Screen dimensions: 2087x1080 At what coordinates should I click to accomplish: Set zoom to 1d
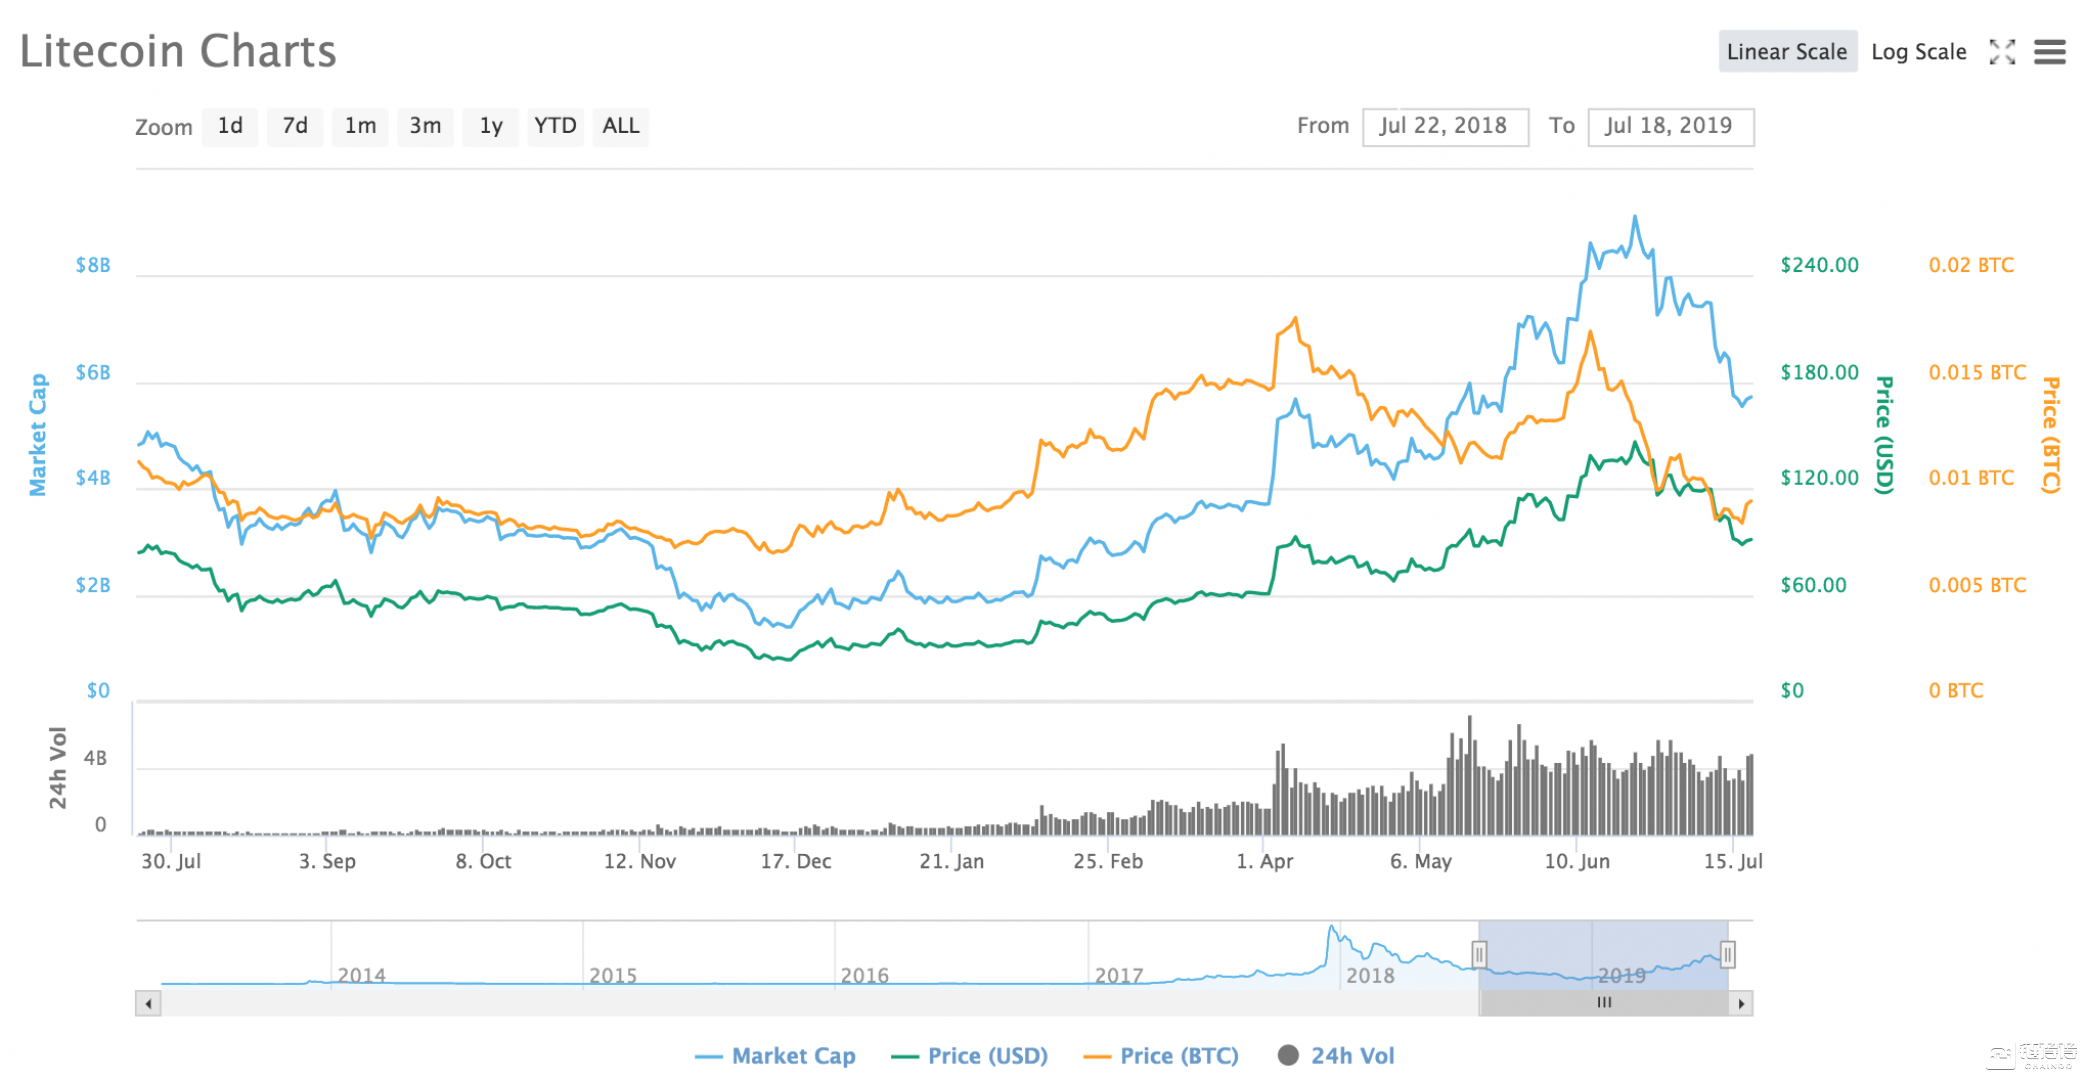point(230,126)
